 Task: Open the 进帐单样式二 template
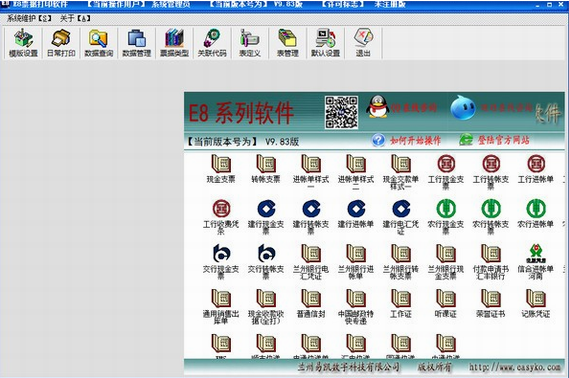[356, 171]
